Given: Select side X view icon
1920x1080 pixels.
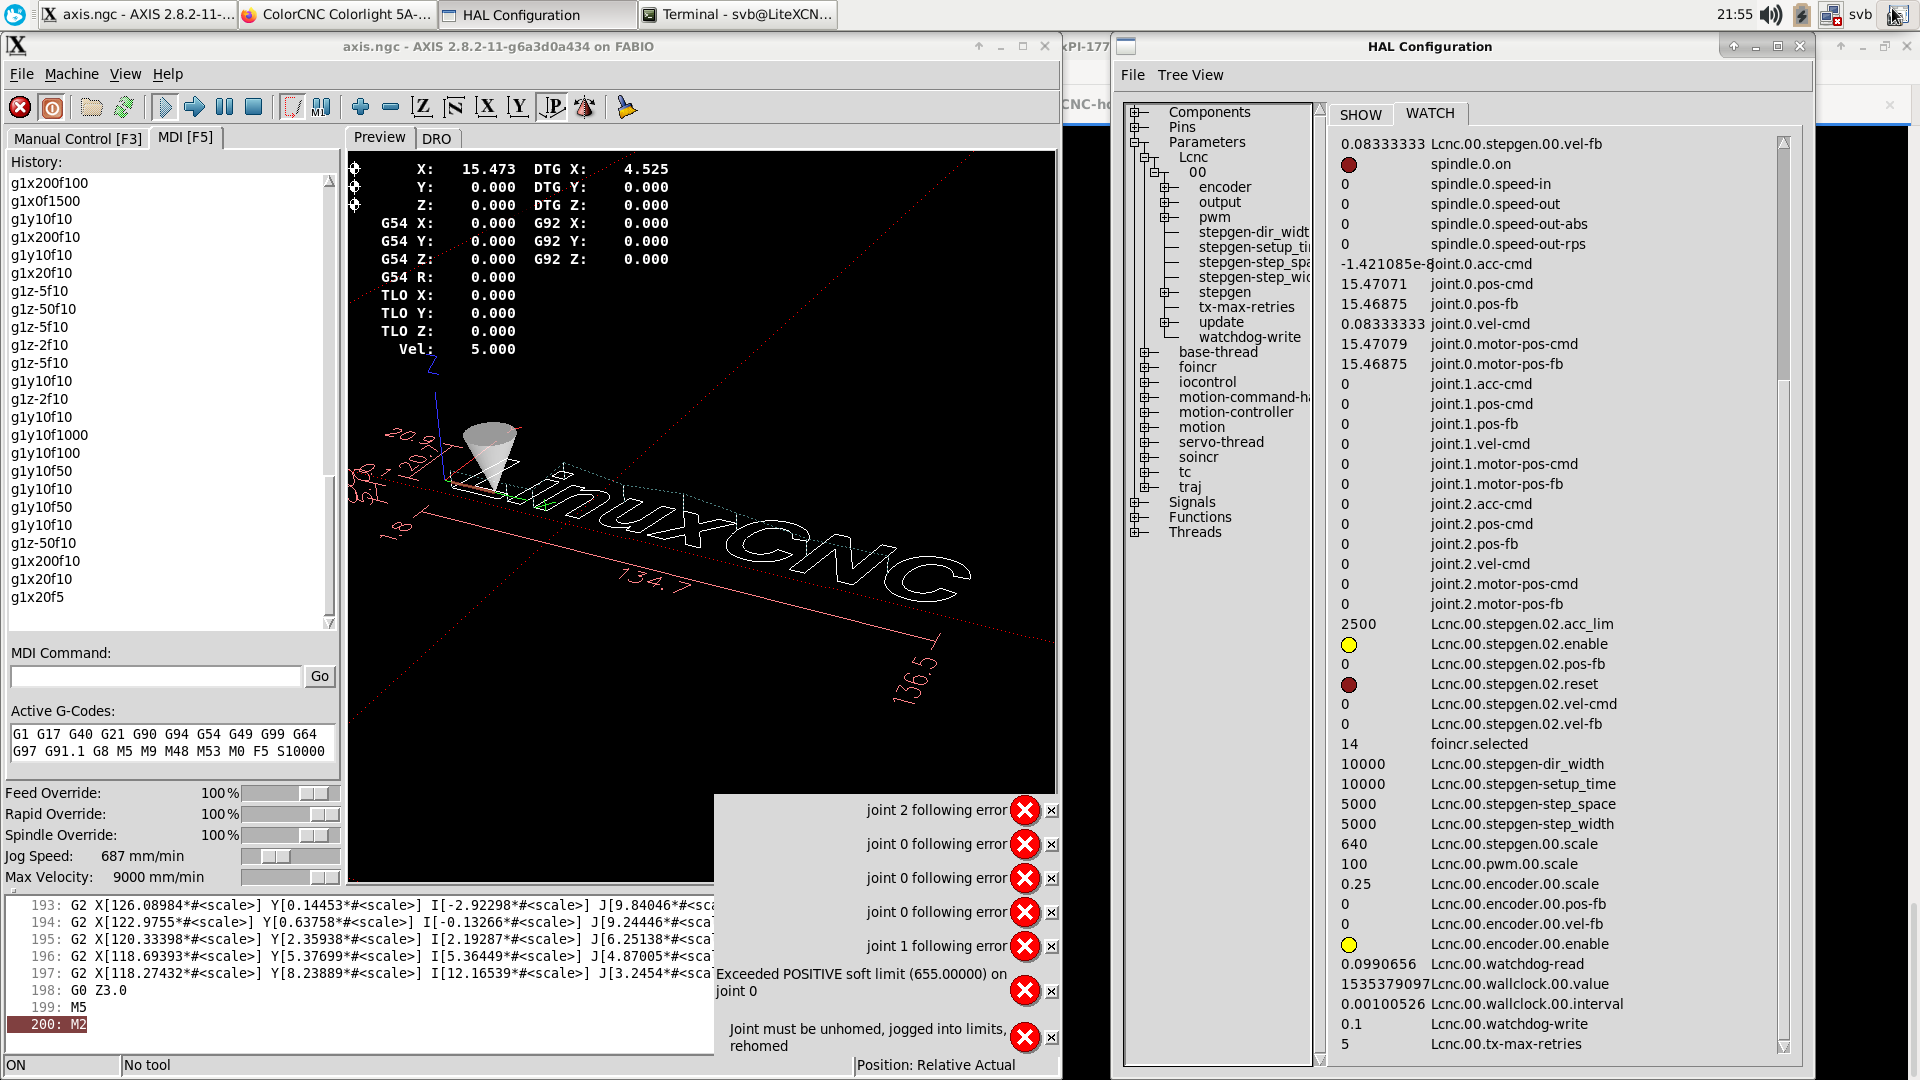Looking at the screenshot, I should click(486, 107).
